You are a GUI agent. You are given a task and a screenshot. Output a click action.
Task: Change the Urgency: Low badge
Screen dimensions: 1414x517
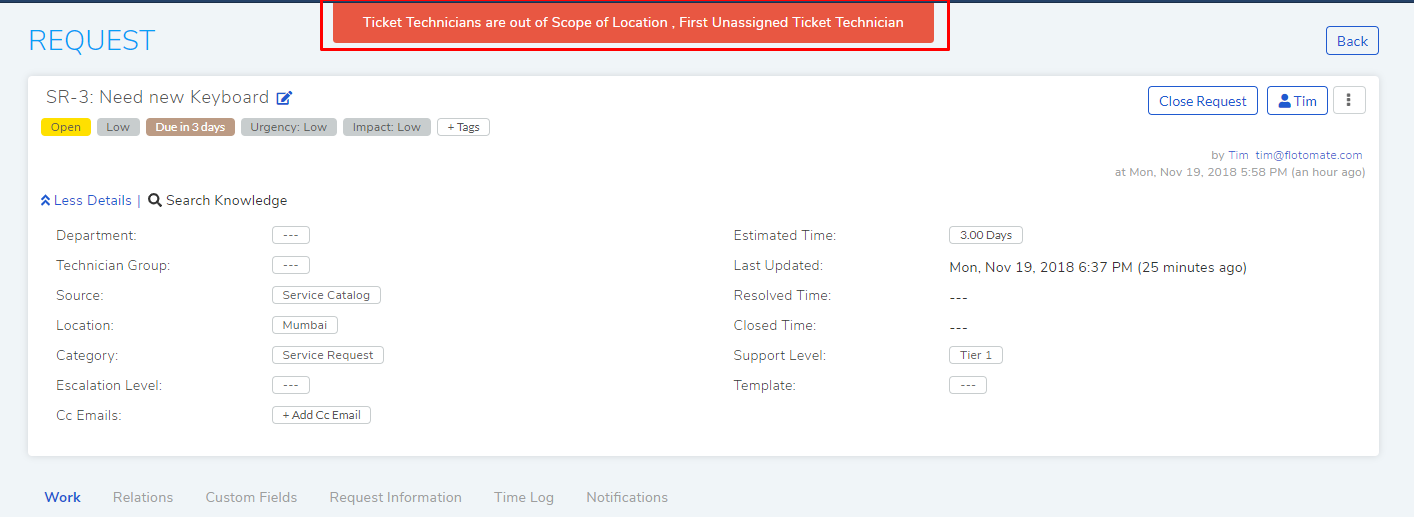pos(289,127)
